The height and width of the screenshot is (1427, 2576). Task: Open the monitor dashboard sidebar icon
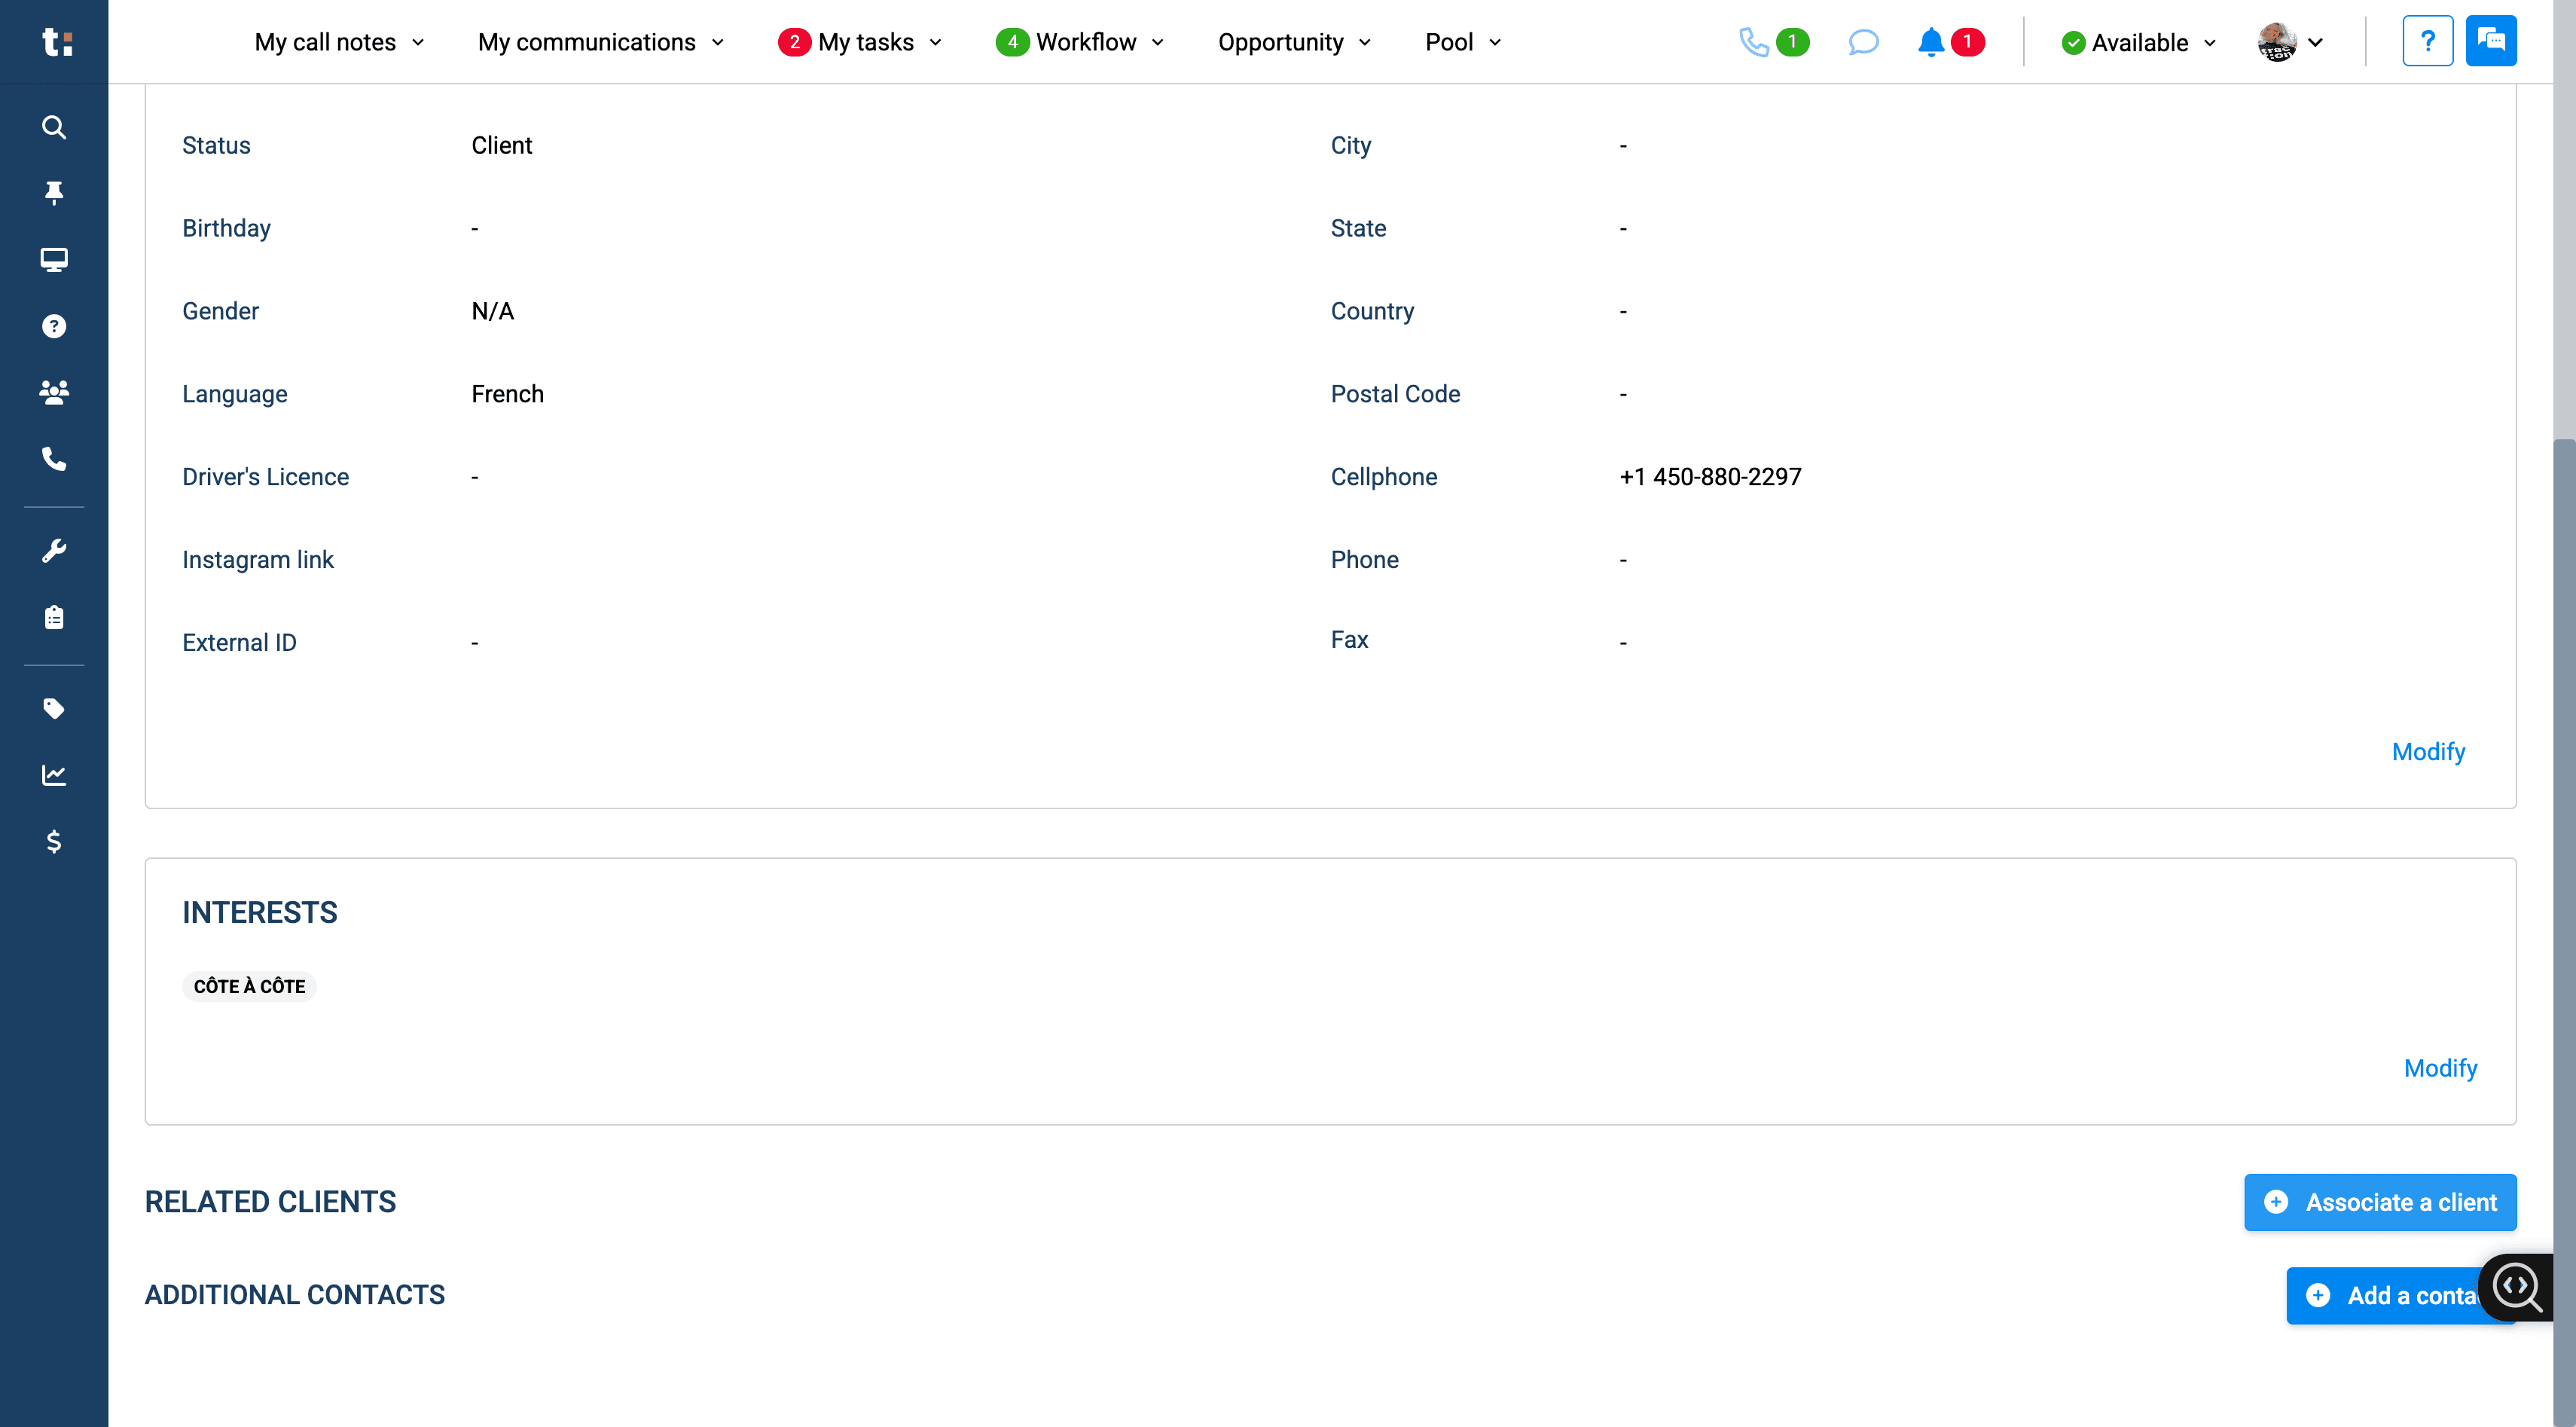click(x=54, y=260)
